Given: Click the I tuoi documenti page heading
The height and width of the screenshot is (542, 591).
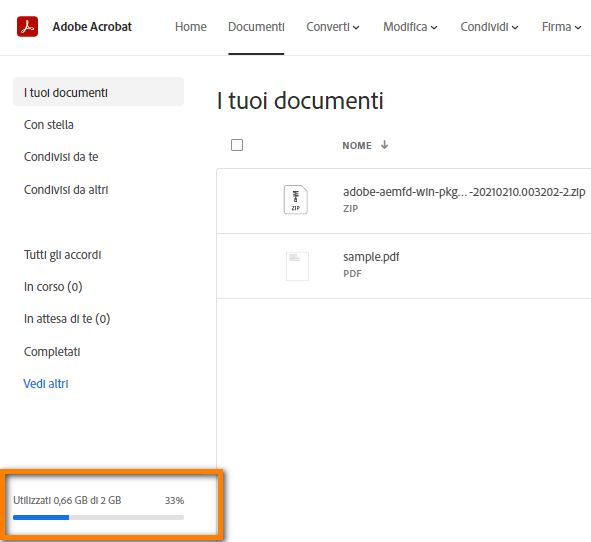Looking at the screenshot, I should 300,101.
